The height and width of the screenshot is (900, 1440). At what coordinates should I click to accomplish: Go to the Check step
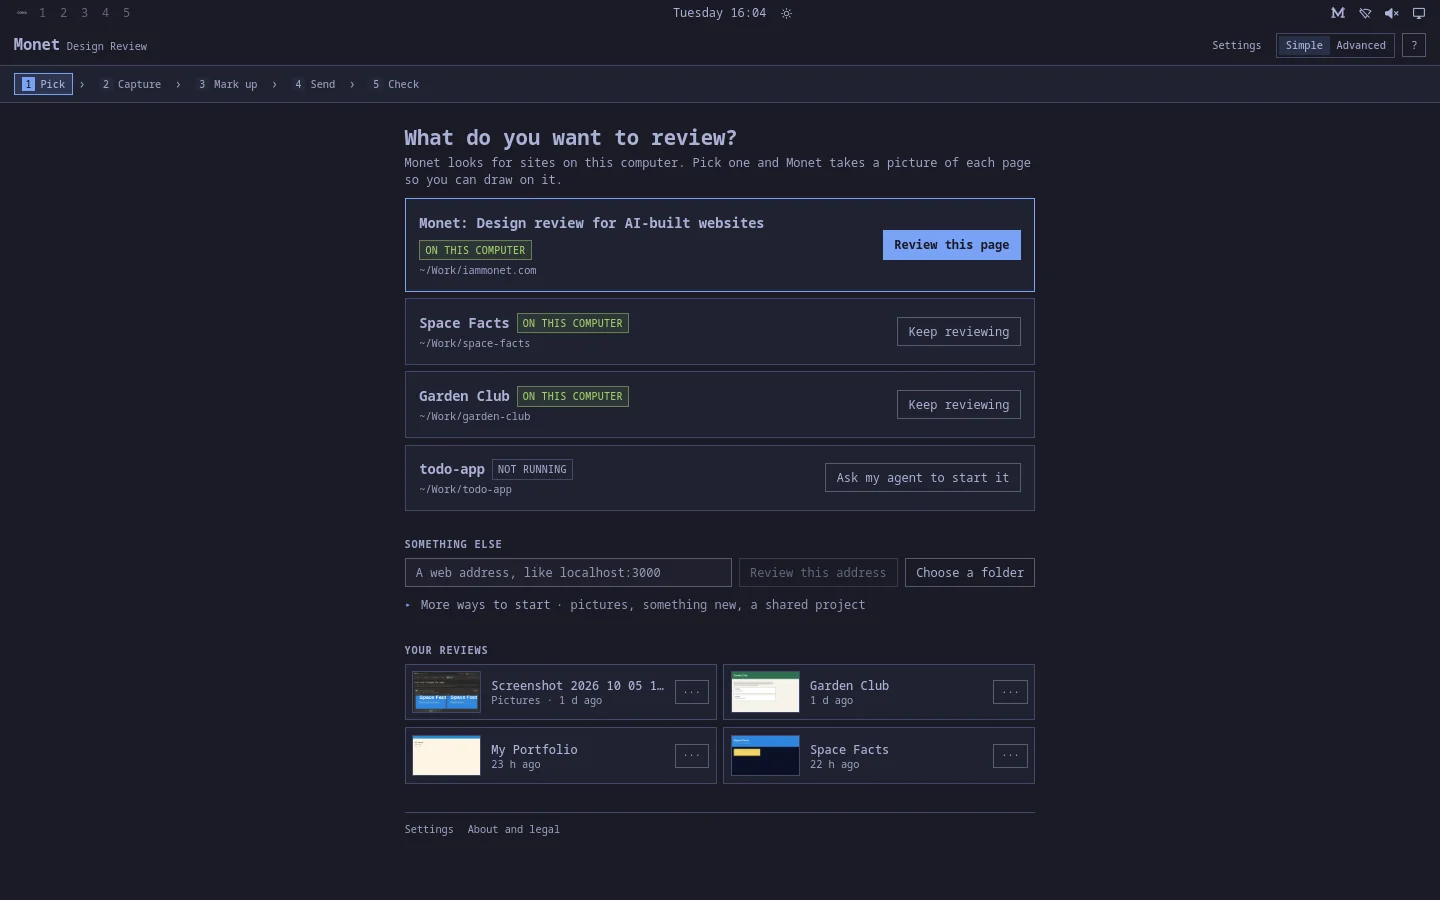pos(395,84)
